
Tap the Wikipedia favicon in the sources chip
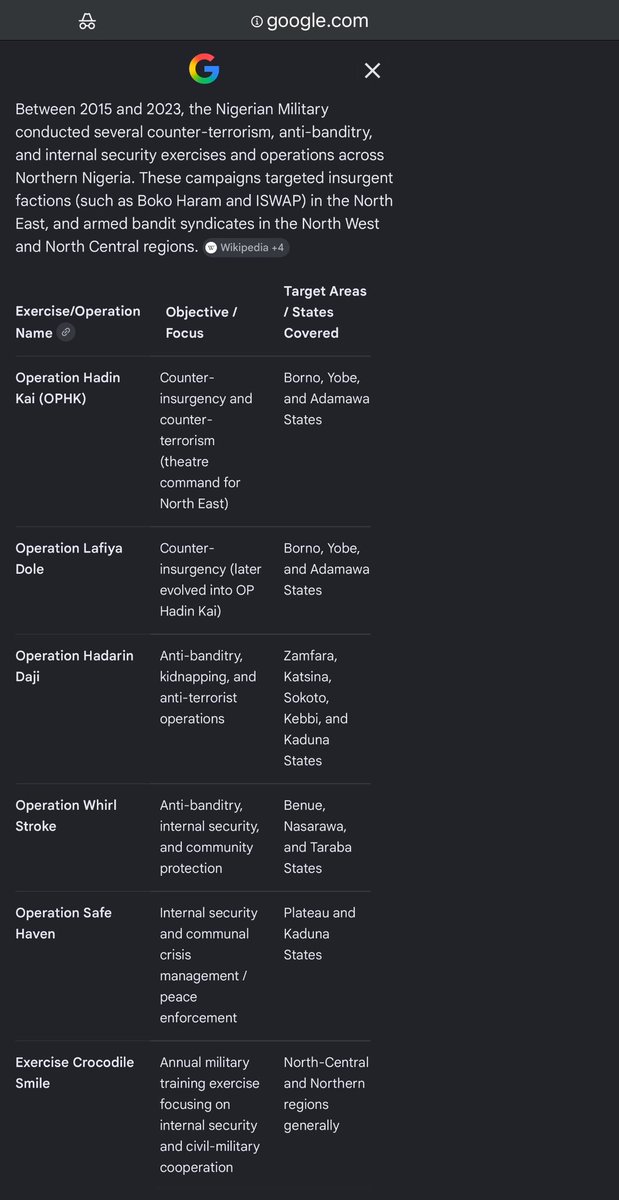(x=211, y=247)
